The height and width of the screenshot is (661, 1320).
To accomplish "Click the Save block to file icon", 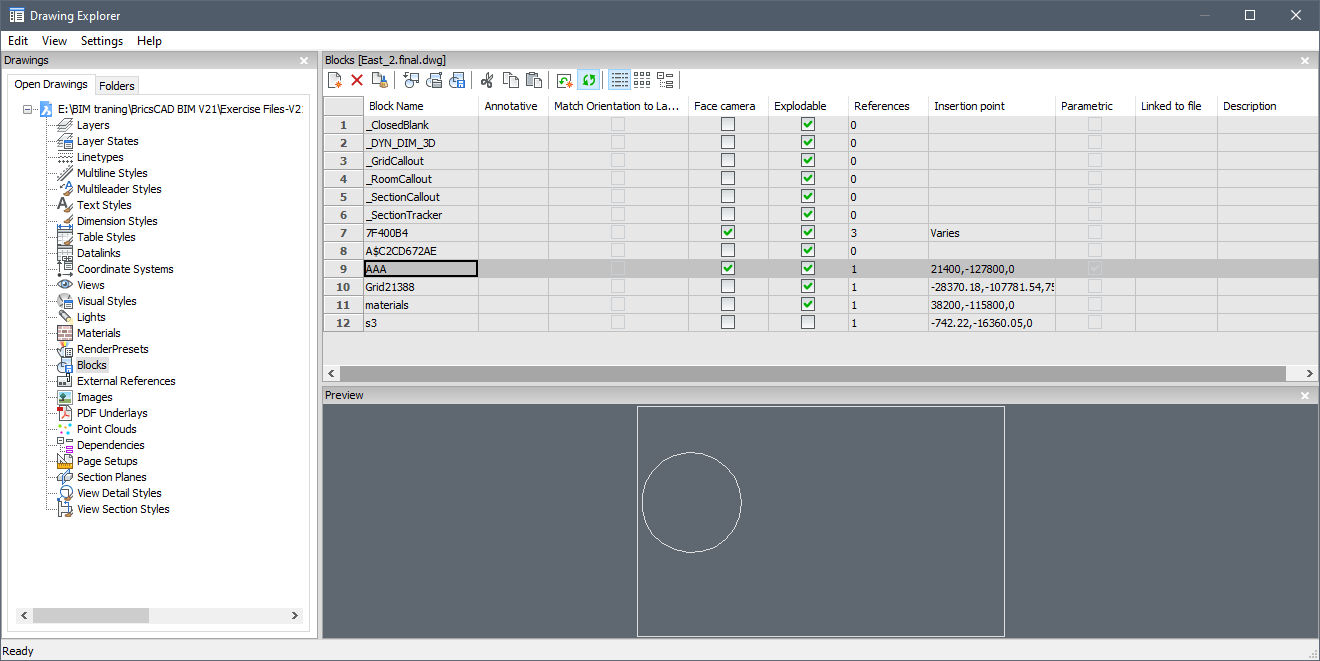I will click(x=457, y=79).
